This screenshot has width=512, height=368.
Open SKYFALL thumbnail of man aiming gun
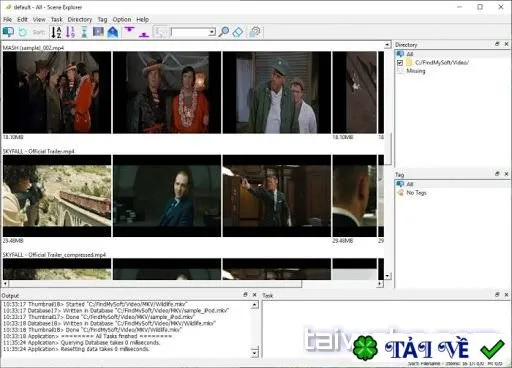point(277,196)
